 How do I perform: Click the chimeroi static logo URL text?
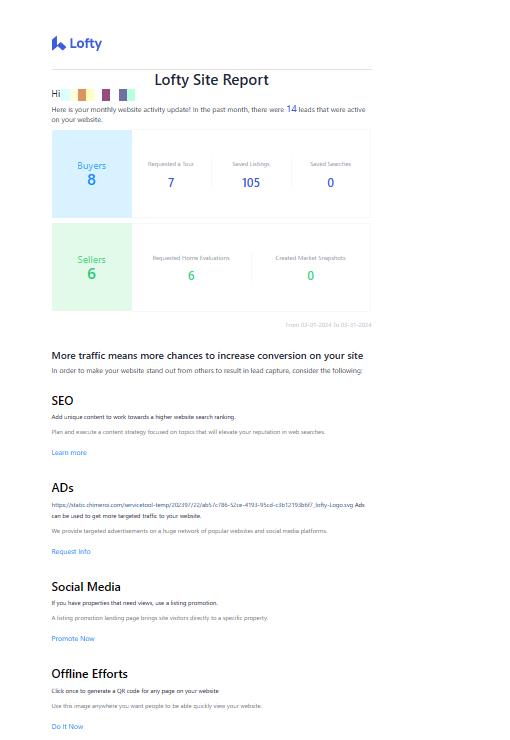coord(202,505)
